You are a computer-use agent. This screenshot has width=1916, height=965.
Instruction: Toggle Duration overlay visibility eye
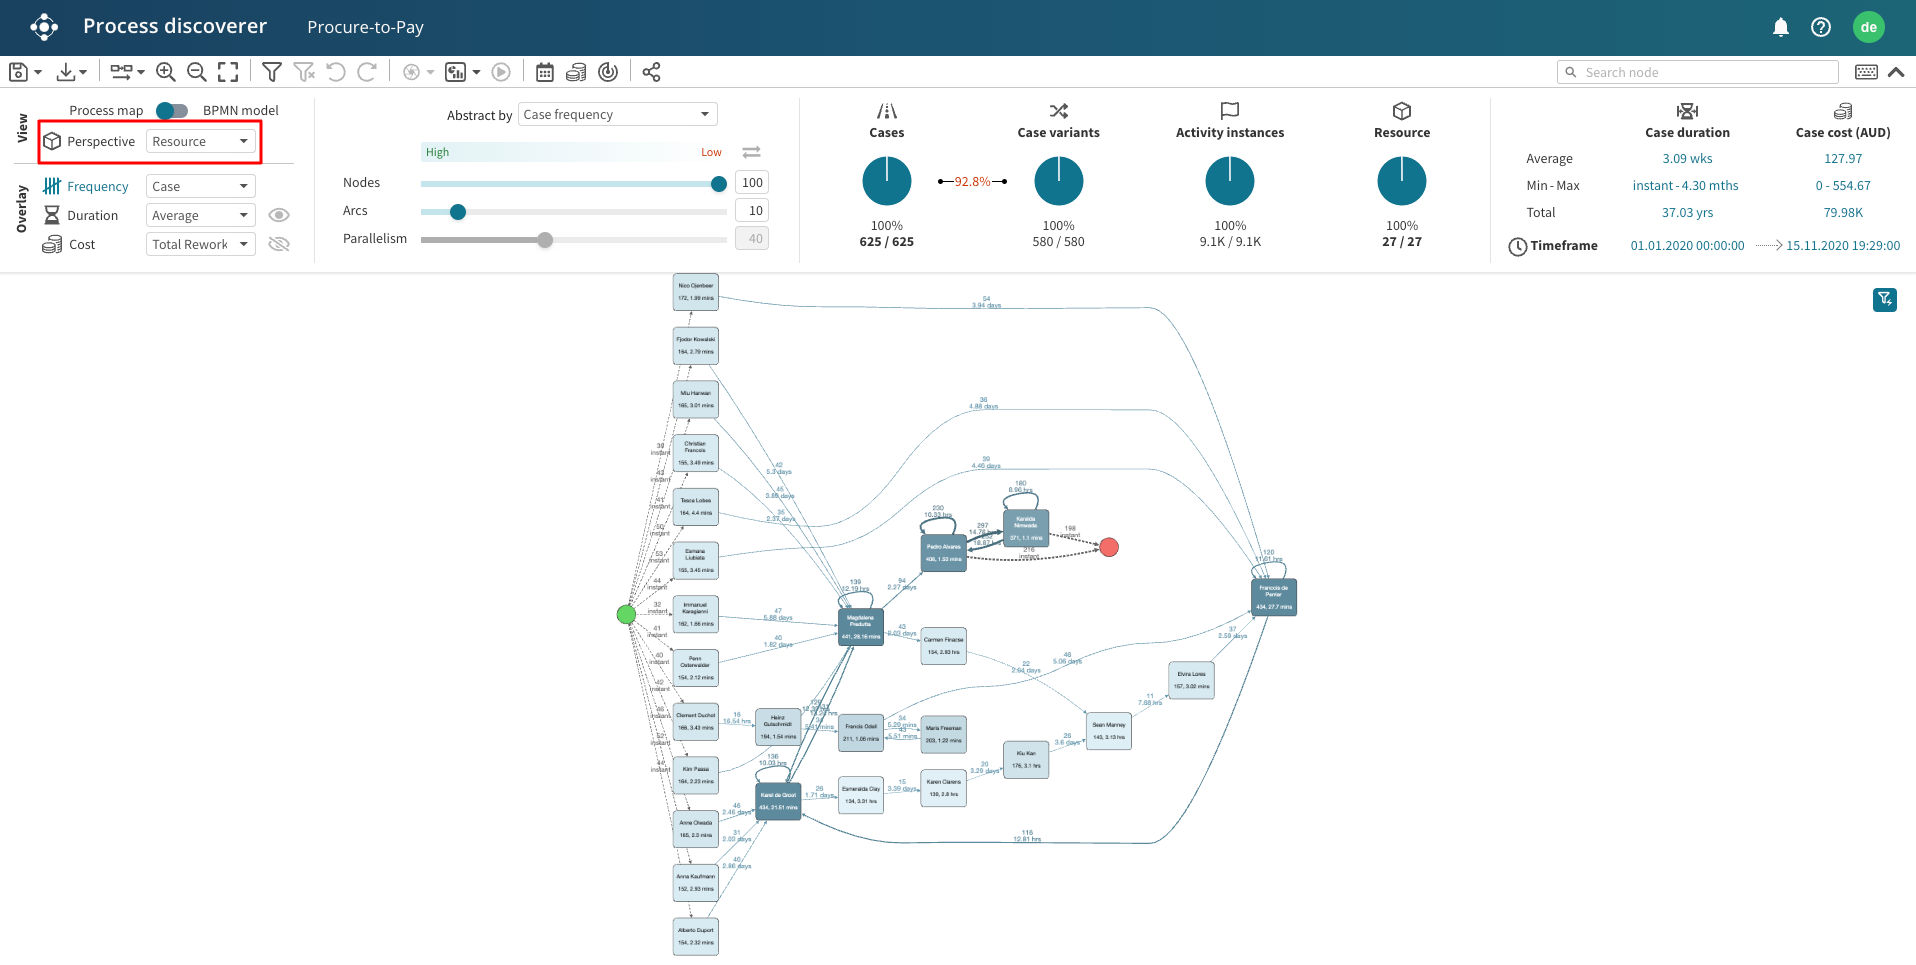[x=279, y=215]
